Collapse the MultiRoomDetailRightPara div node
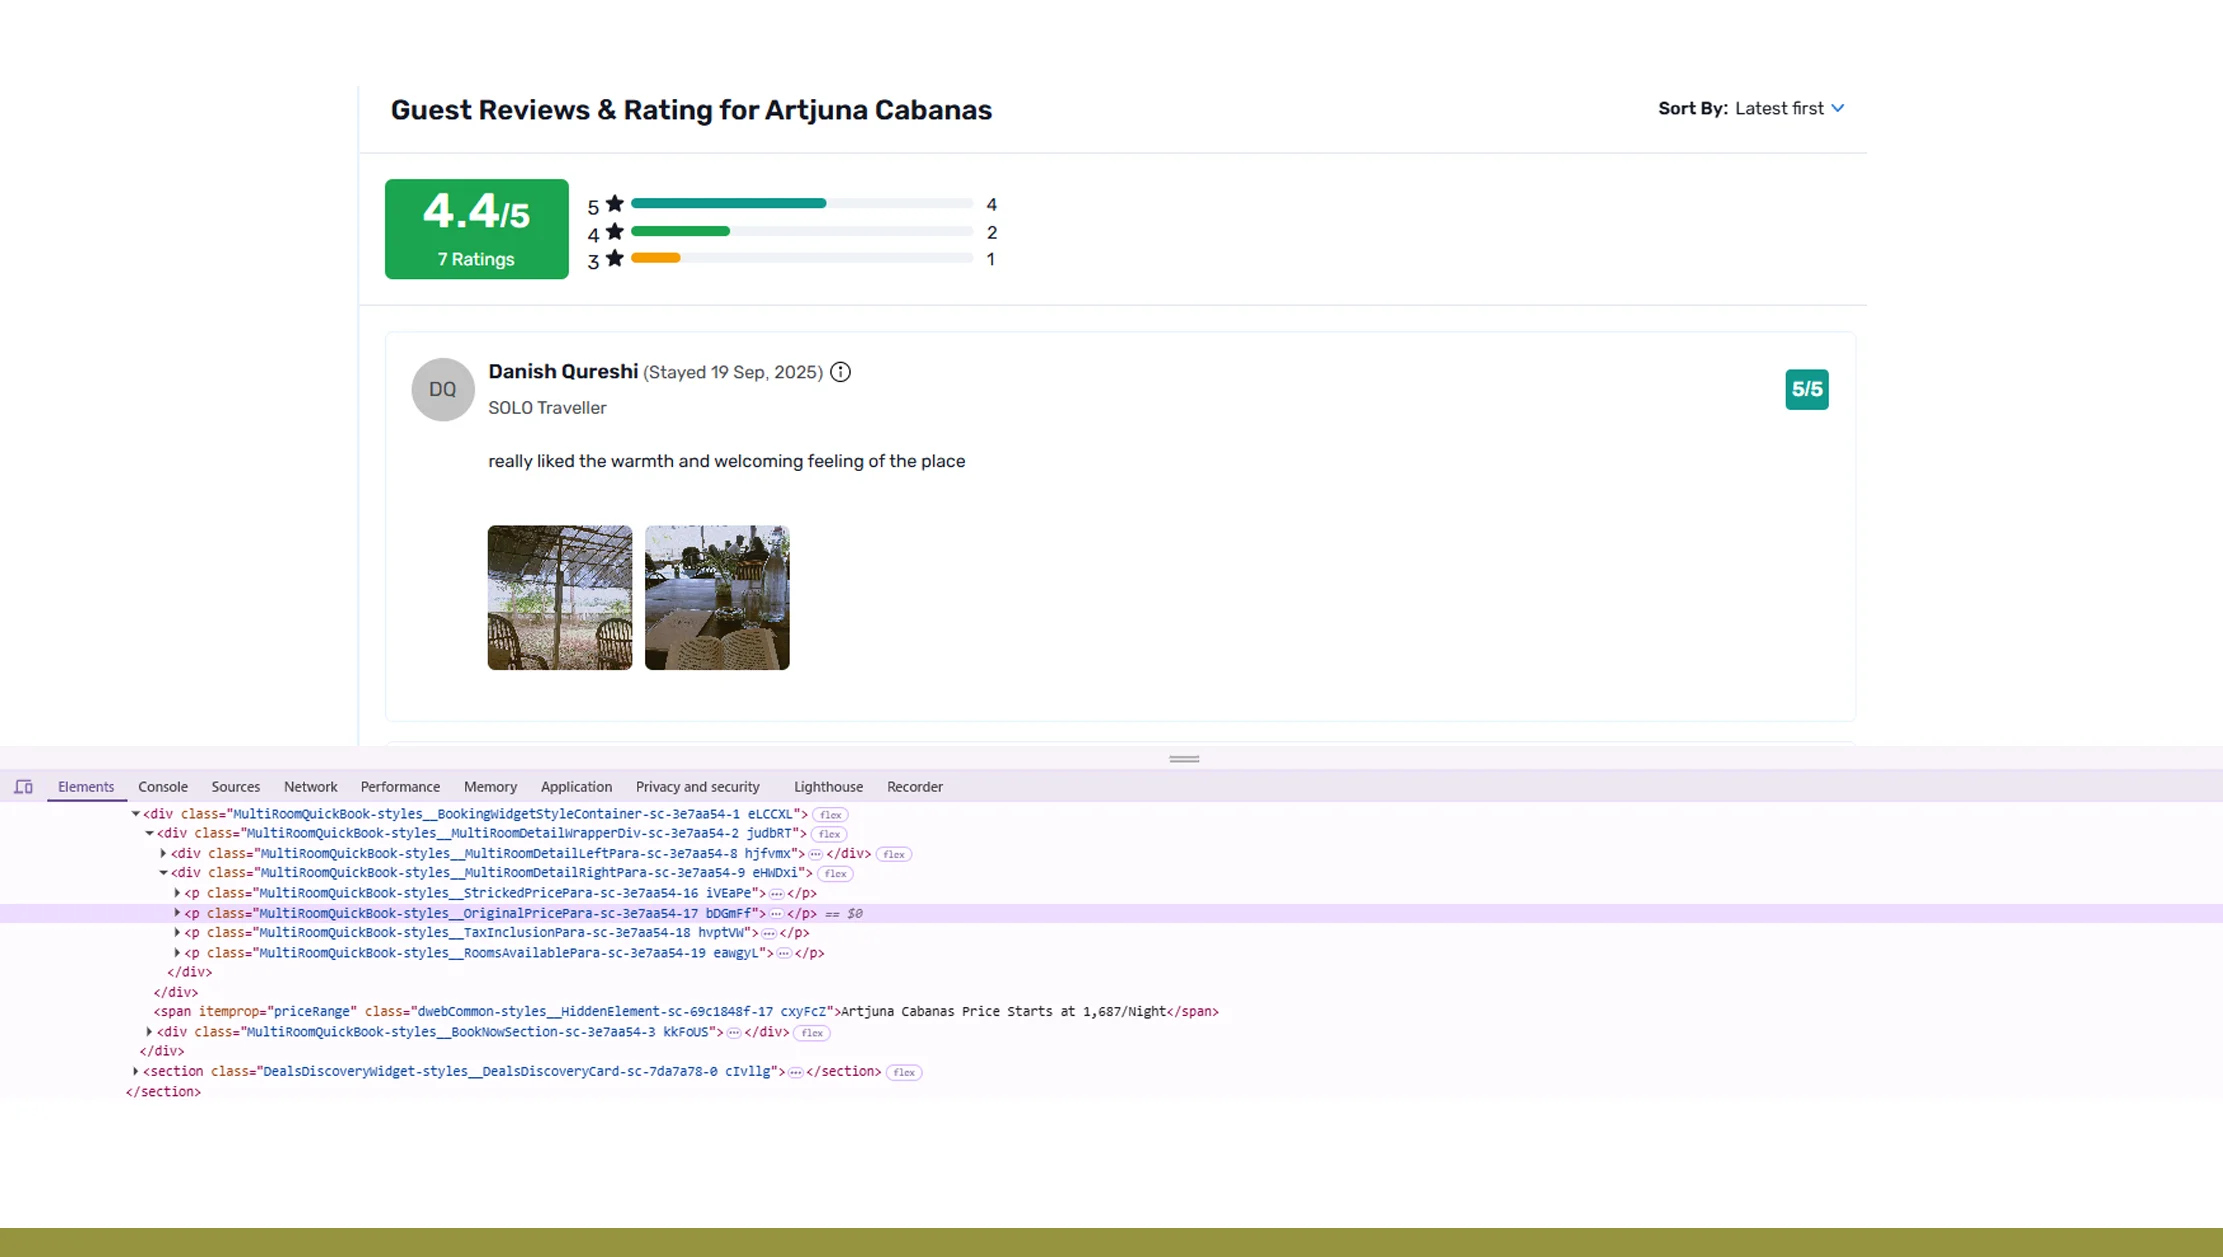Screen dimensions: 2223x1257 [x=163, y=872]
